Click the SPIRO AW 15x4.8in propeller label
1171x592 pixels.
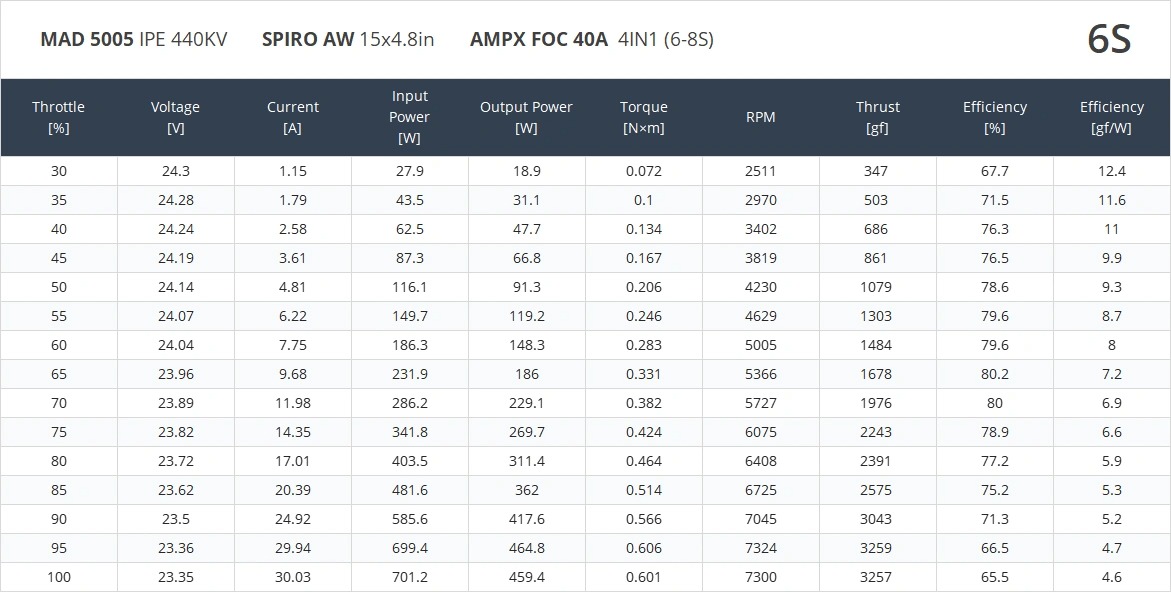[x=348, y=40]
